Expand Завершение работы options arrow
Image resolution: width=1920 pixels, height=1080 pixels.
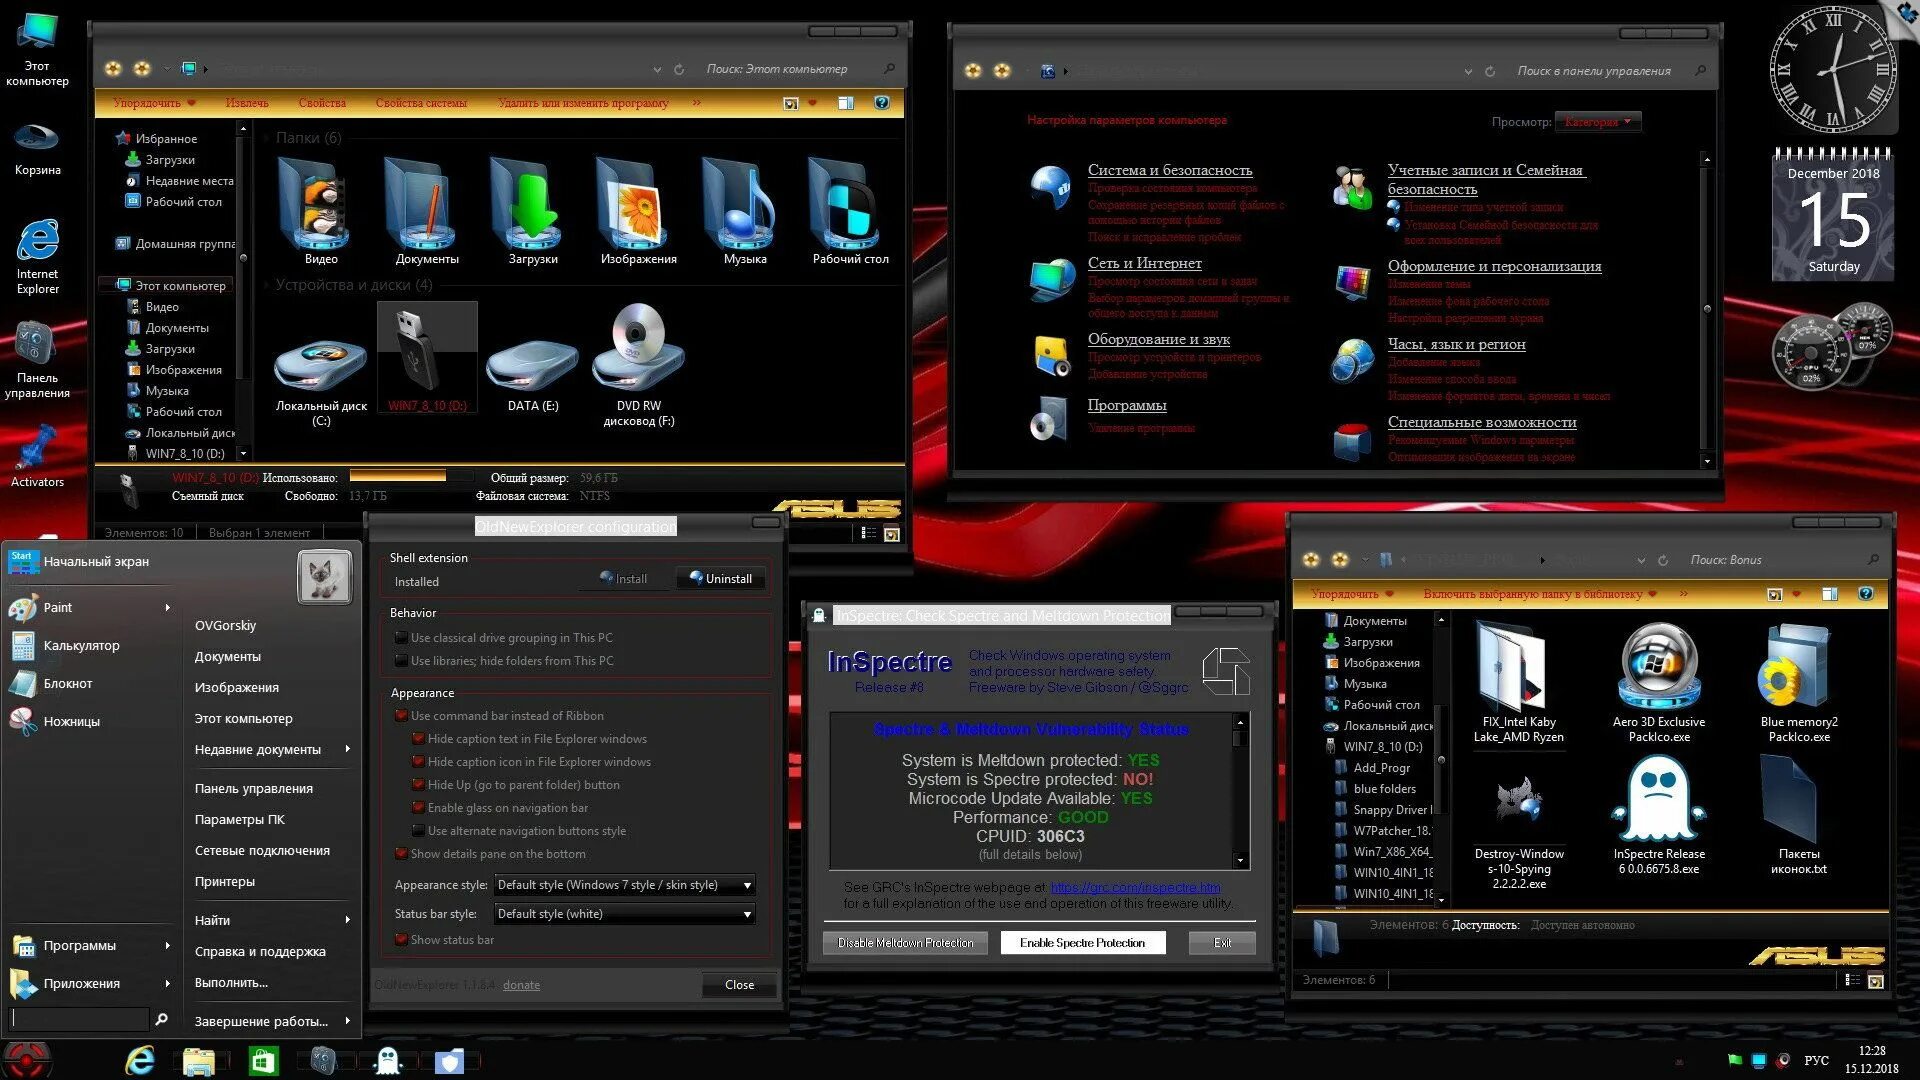tap(347, 1021)
